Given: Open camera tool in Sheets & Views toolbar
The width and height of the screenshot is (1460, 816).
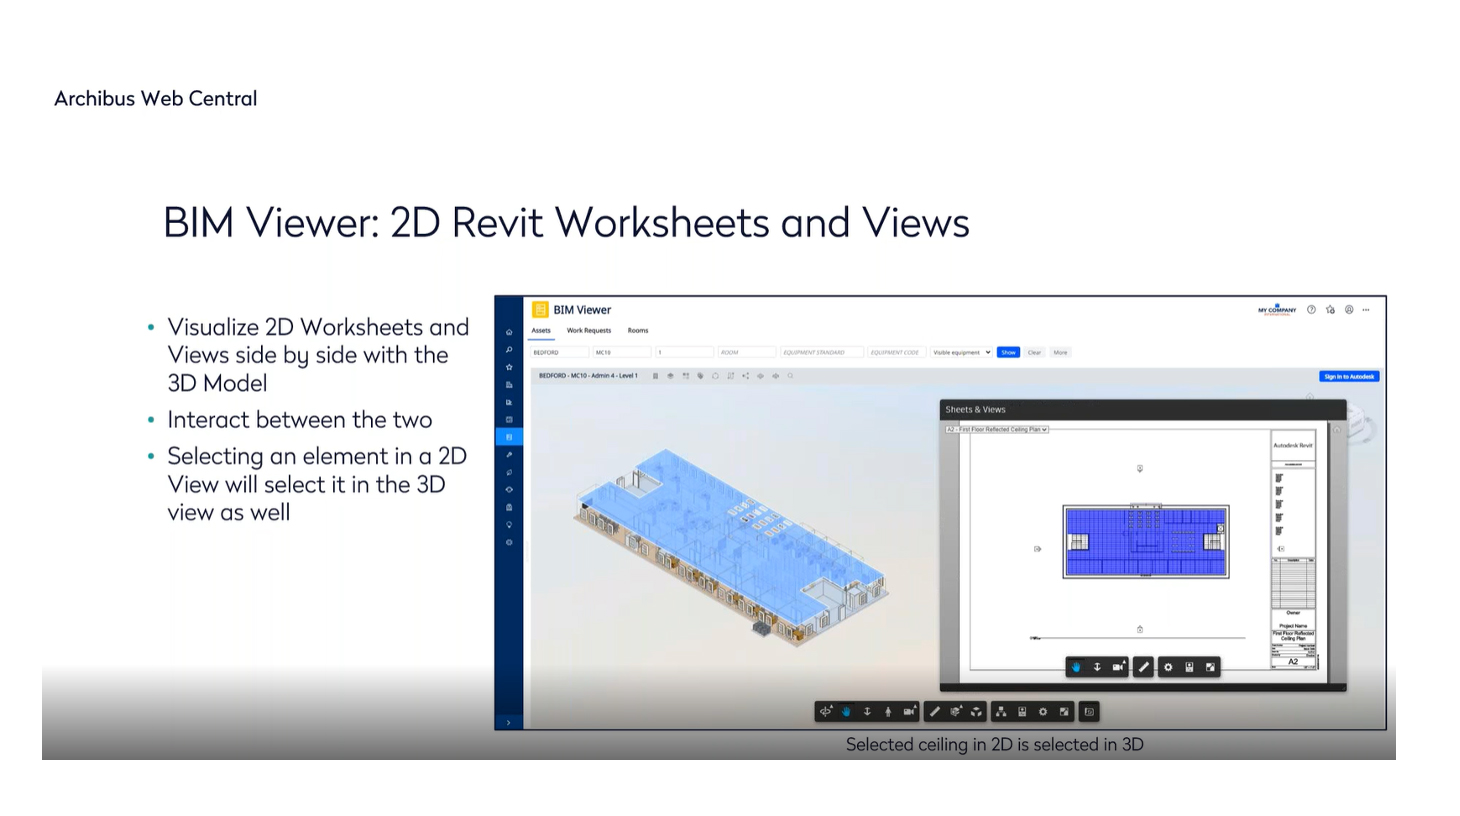Looking at the screenshot, I should point(1118,667).
